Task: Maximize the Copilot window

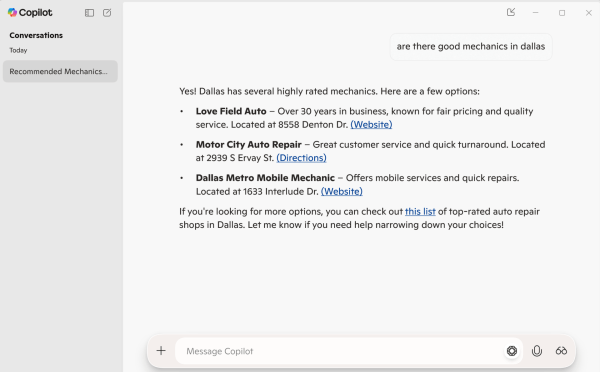Action: tap(562, 13)
